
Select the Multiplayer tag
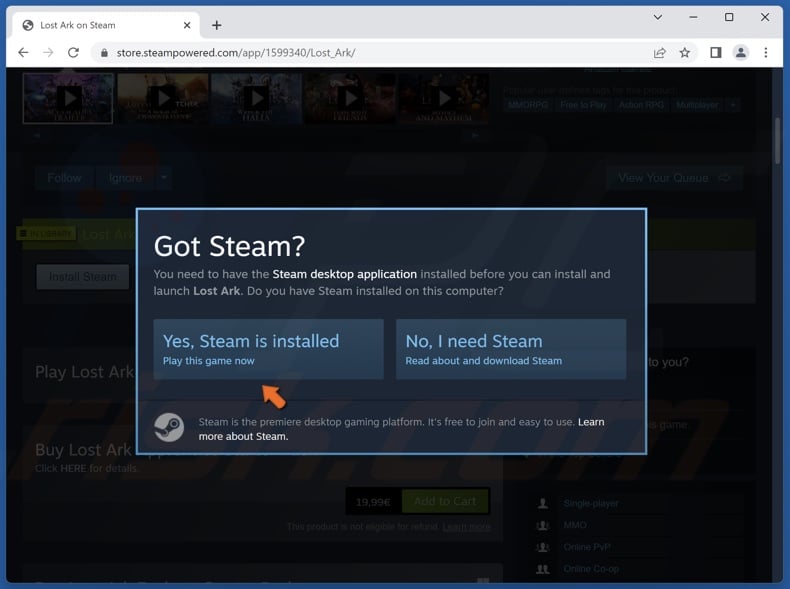click(697, 105)
